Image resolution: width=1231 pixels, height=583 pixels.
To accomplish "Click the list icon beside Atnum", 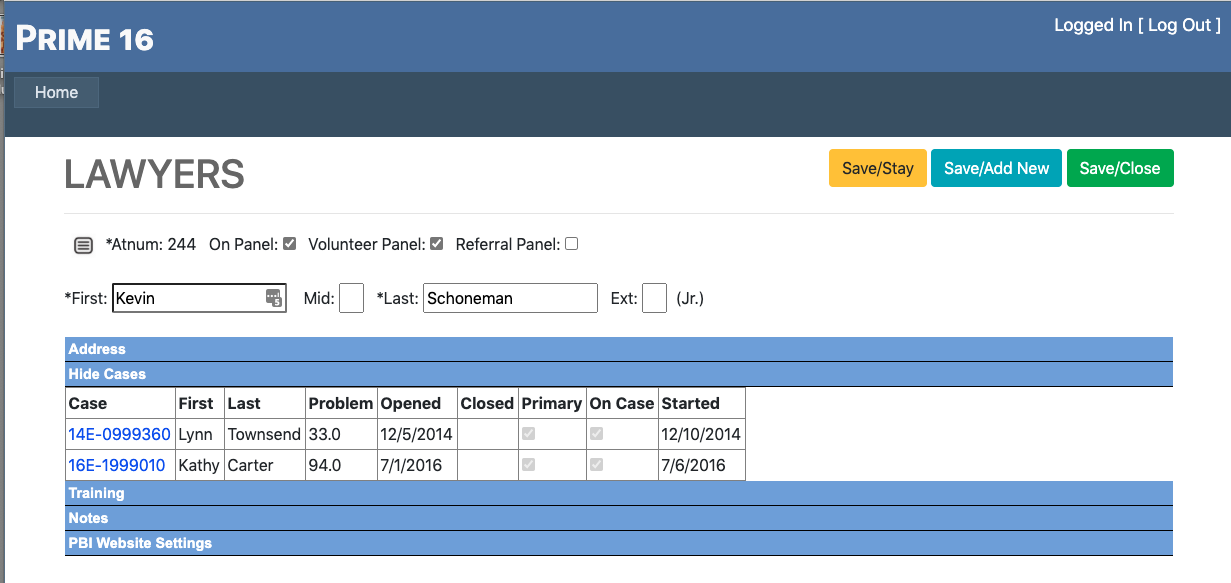I will pos(84,245).
